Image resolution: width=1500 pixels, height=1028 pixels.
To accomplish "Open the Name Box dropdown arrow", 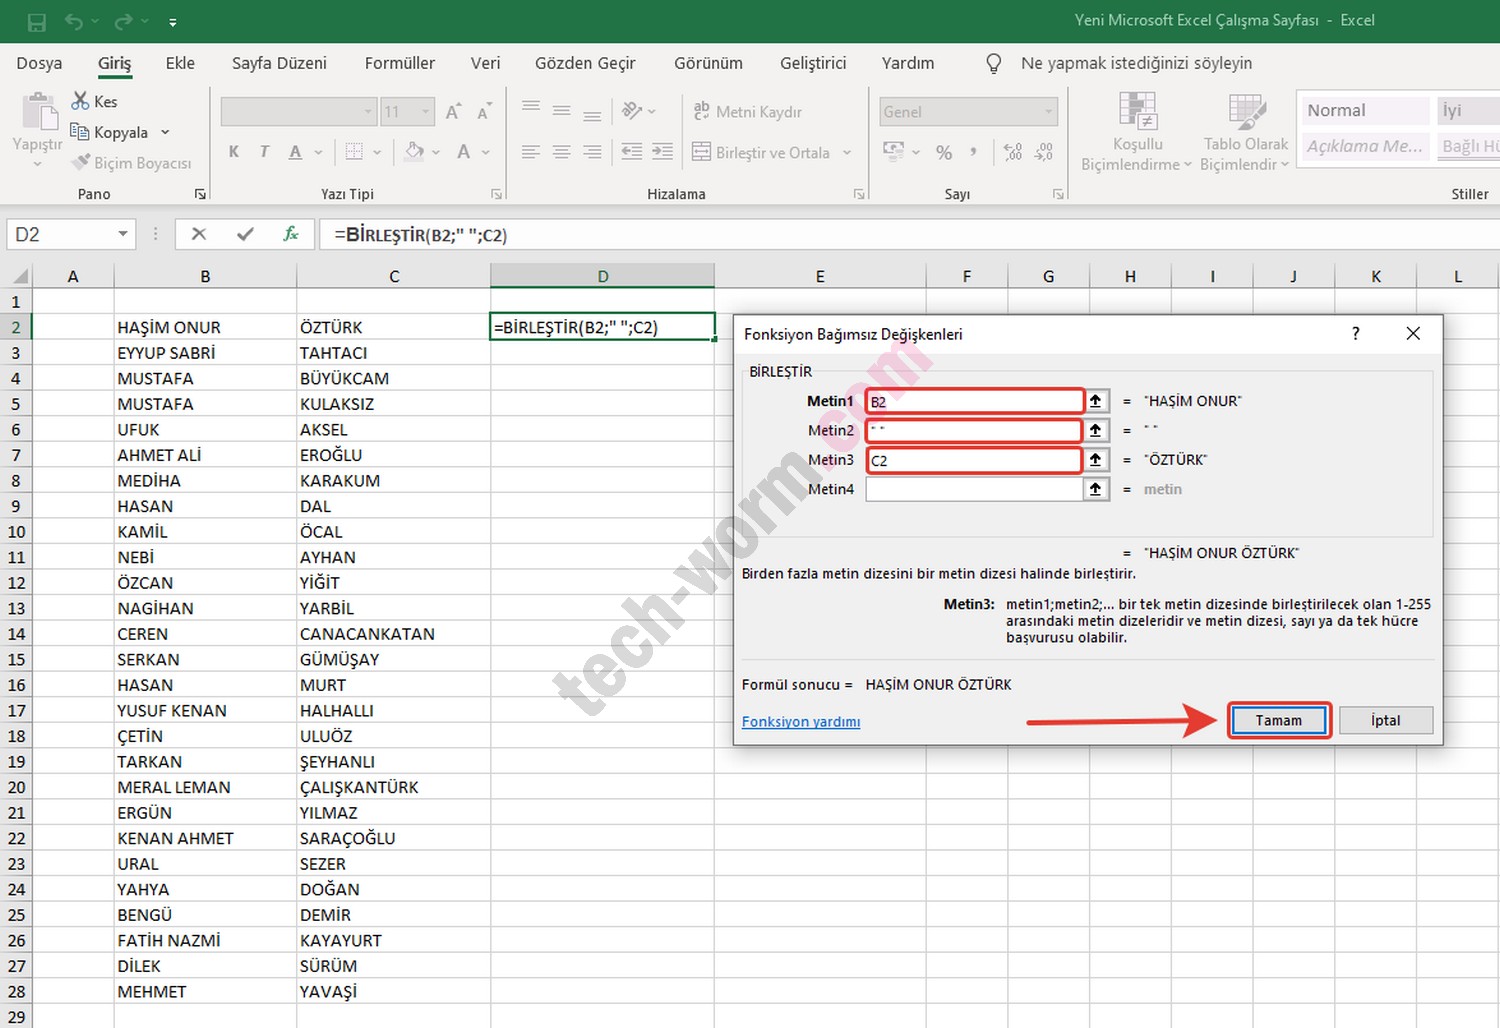I will (x=122, y=234).
